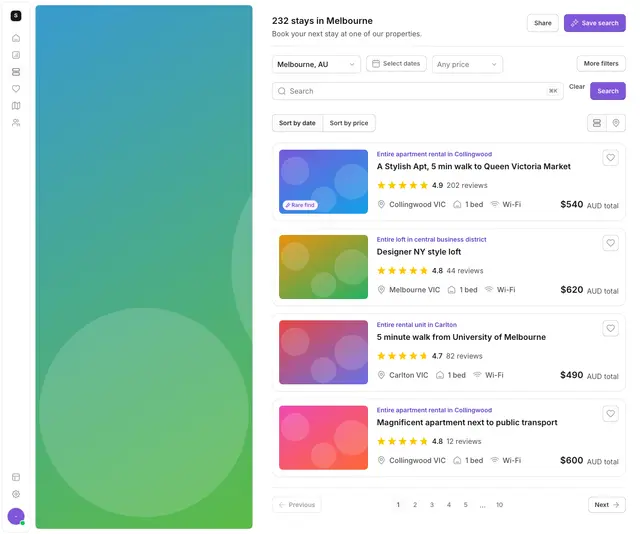The height and width of the screenshot is (534, 640).
Task: Open the map icon in sidebar
Action: pyautogui.click(x=16, y=106)
